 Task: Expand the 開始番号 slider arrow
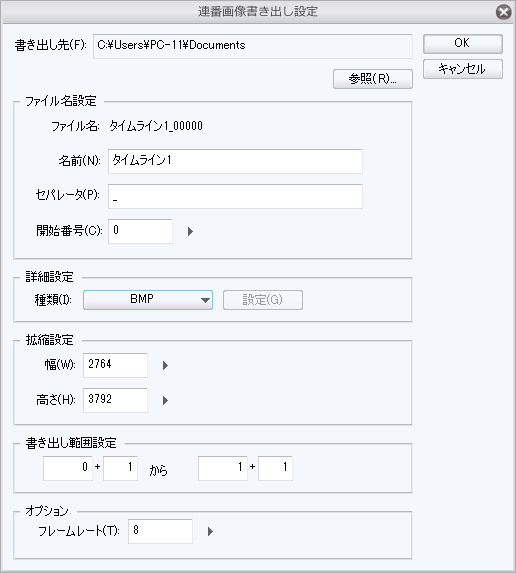pos(190,231)
